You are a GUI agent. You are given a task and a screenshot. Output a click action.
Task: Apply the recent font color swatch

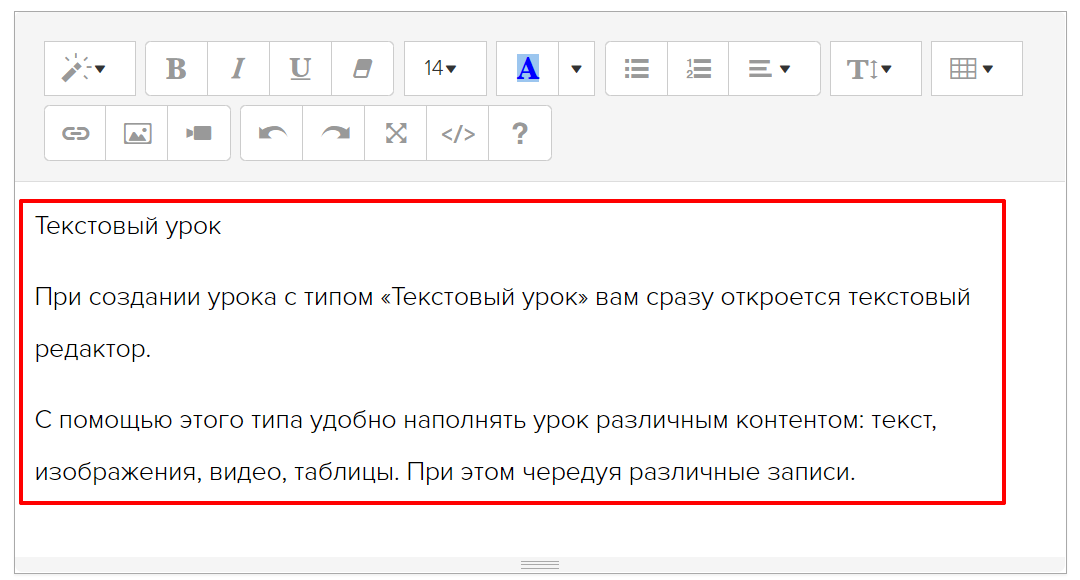pos(527,69)
